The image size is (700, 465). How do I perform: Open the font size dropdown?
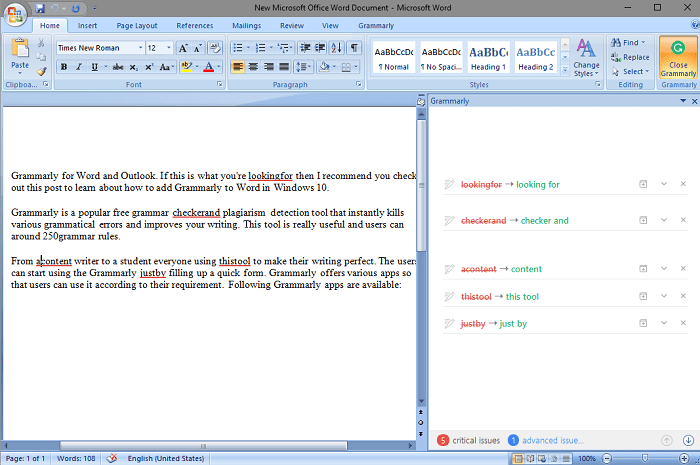point(169,48)
